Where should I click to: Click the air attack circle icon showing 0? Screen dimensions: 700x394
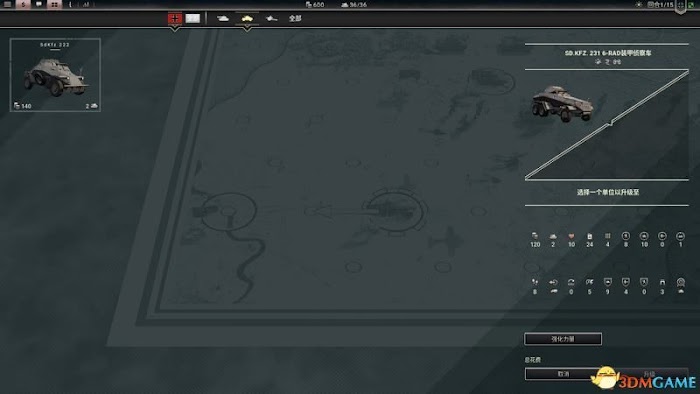[662, 236]
